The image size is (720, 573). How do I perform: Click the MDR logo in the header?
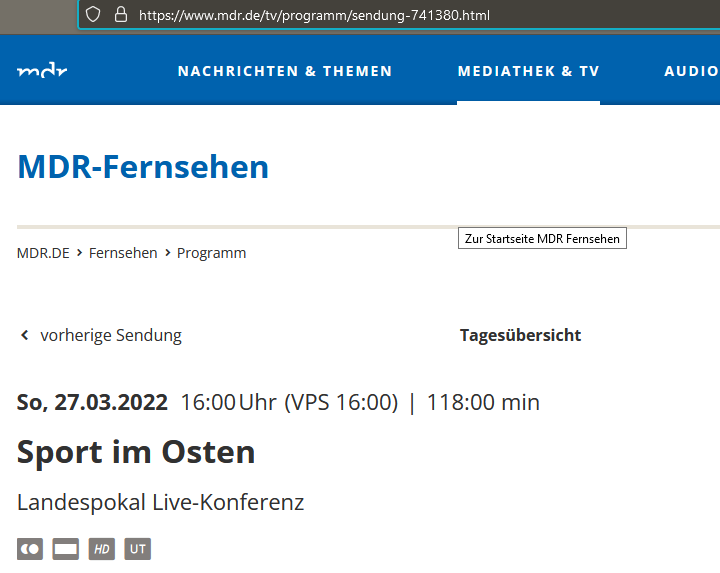click(x=42, y=71)
